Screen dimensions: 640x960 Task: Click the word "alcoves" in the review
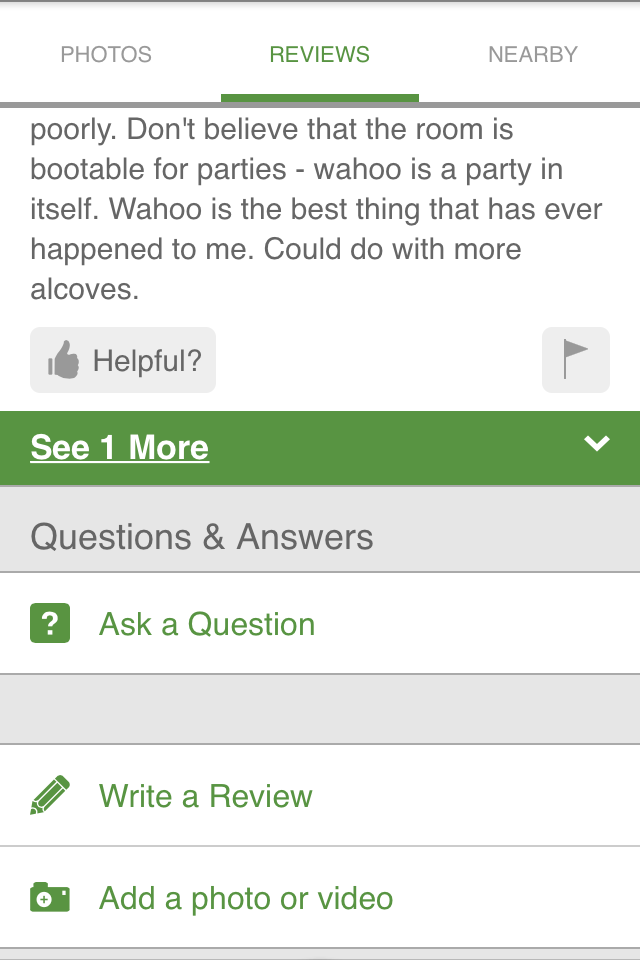point(83,290)
